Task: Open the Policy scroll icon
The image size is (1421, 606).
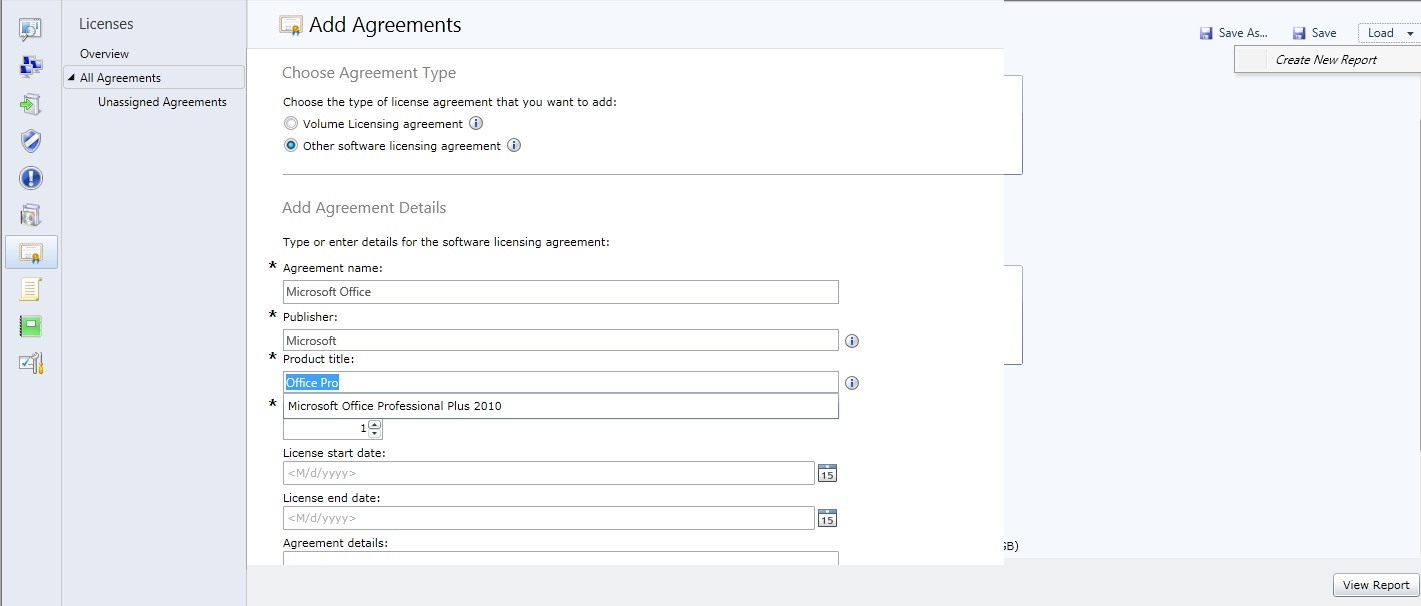Action: pyautogui.click(x=30, y=290)
